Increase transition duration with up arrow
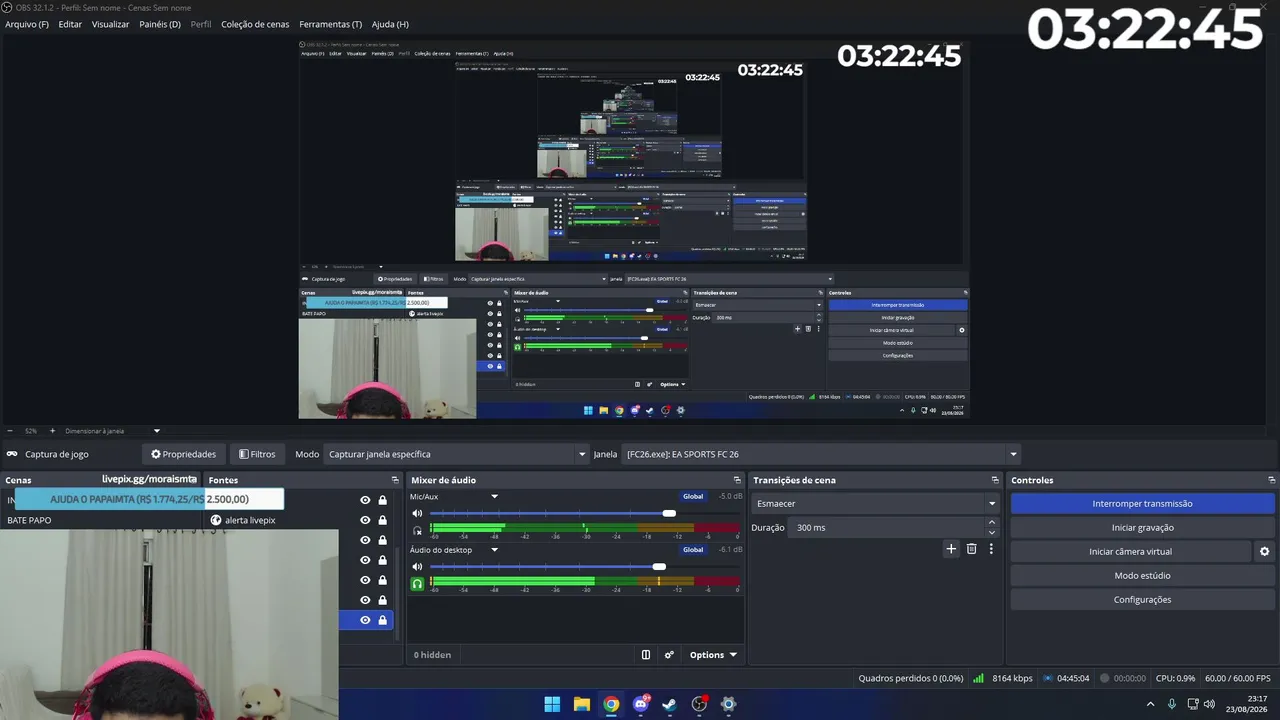Image resolution: width=1280 pixels, height=720 pixels. pos(992,522)
